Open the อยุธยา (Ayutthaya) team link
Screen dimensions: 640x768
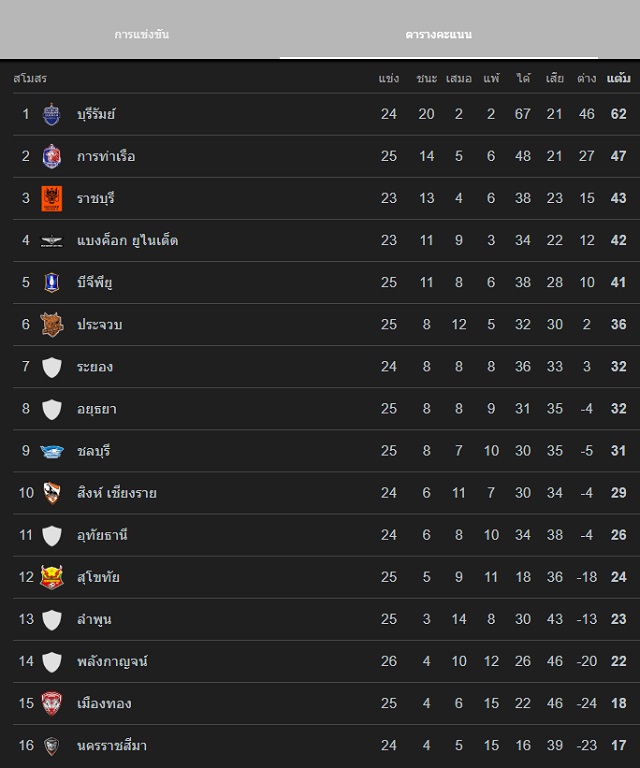pos(97,409)
